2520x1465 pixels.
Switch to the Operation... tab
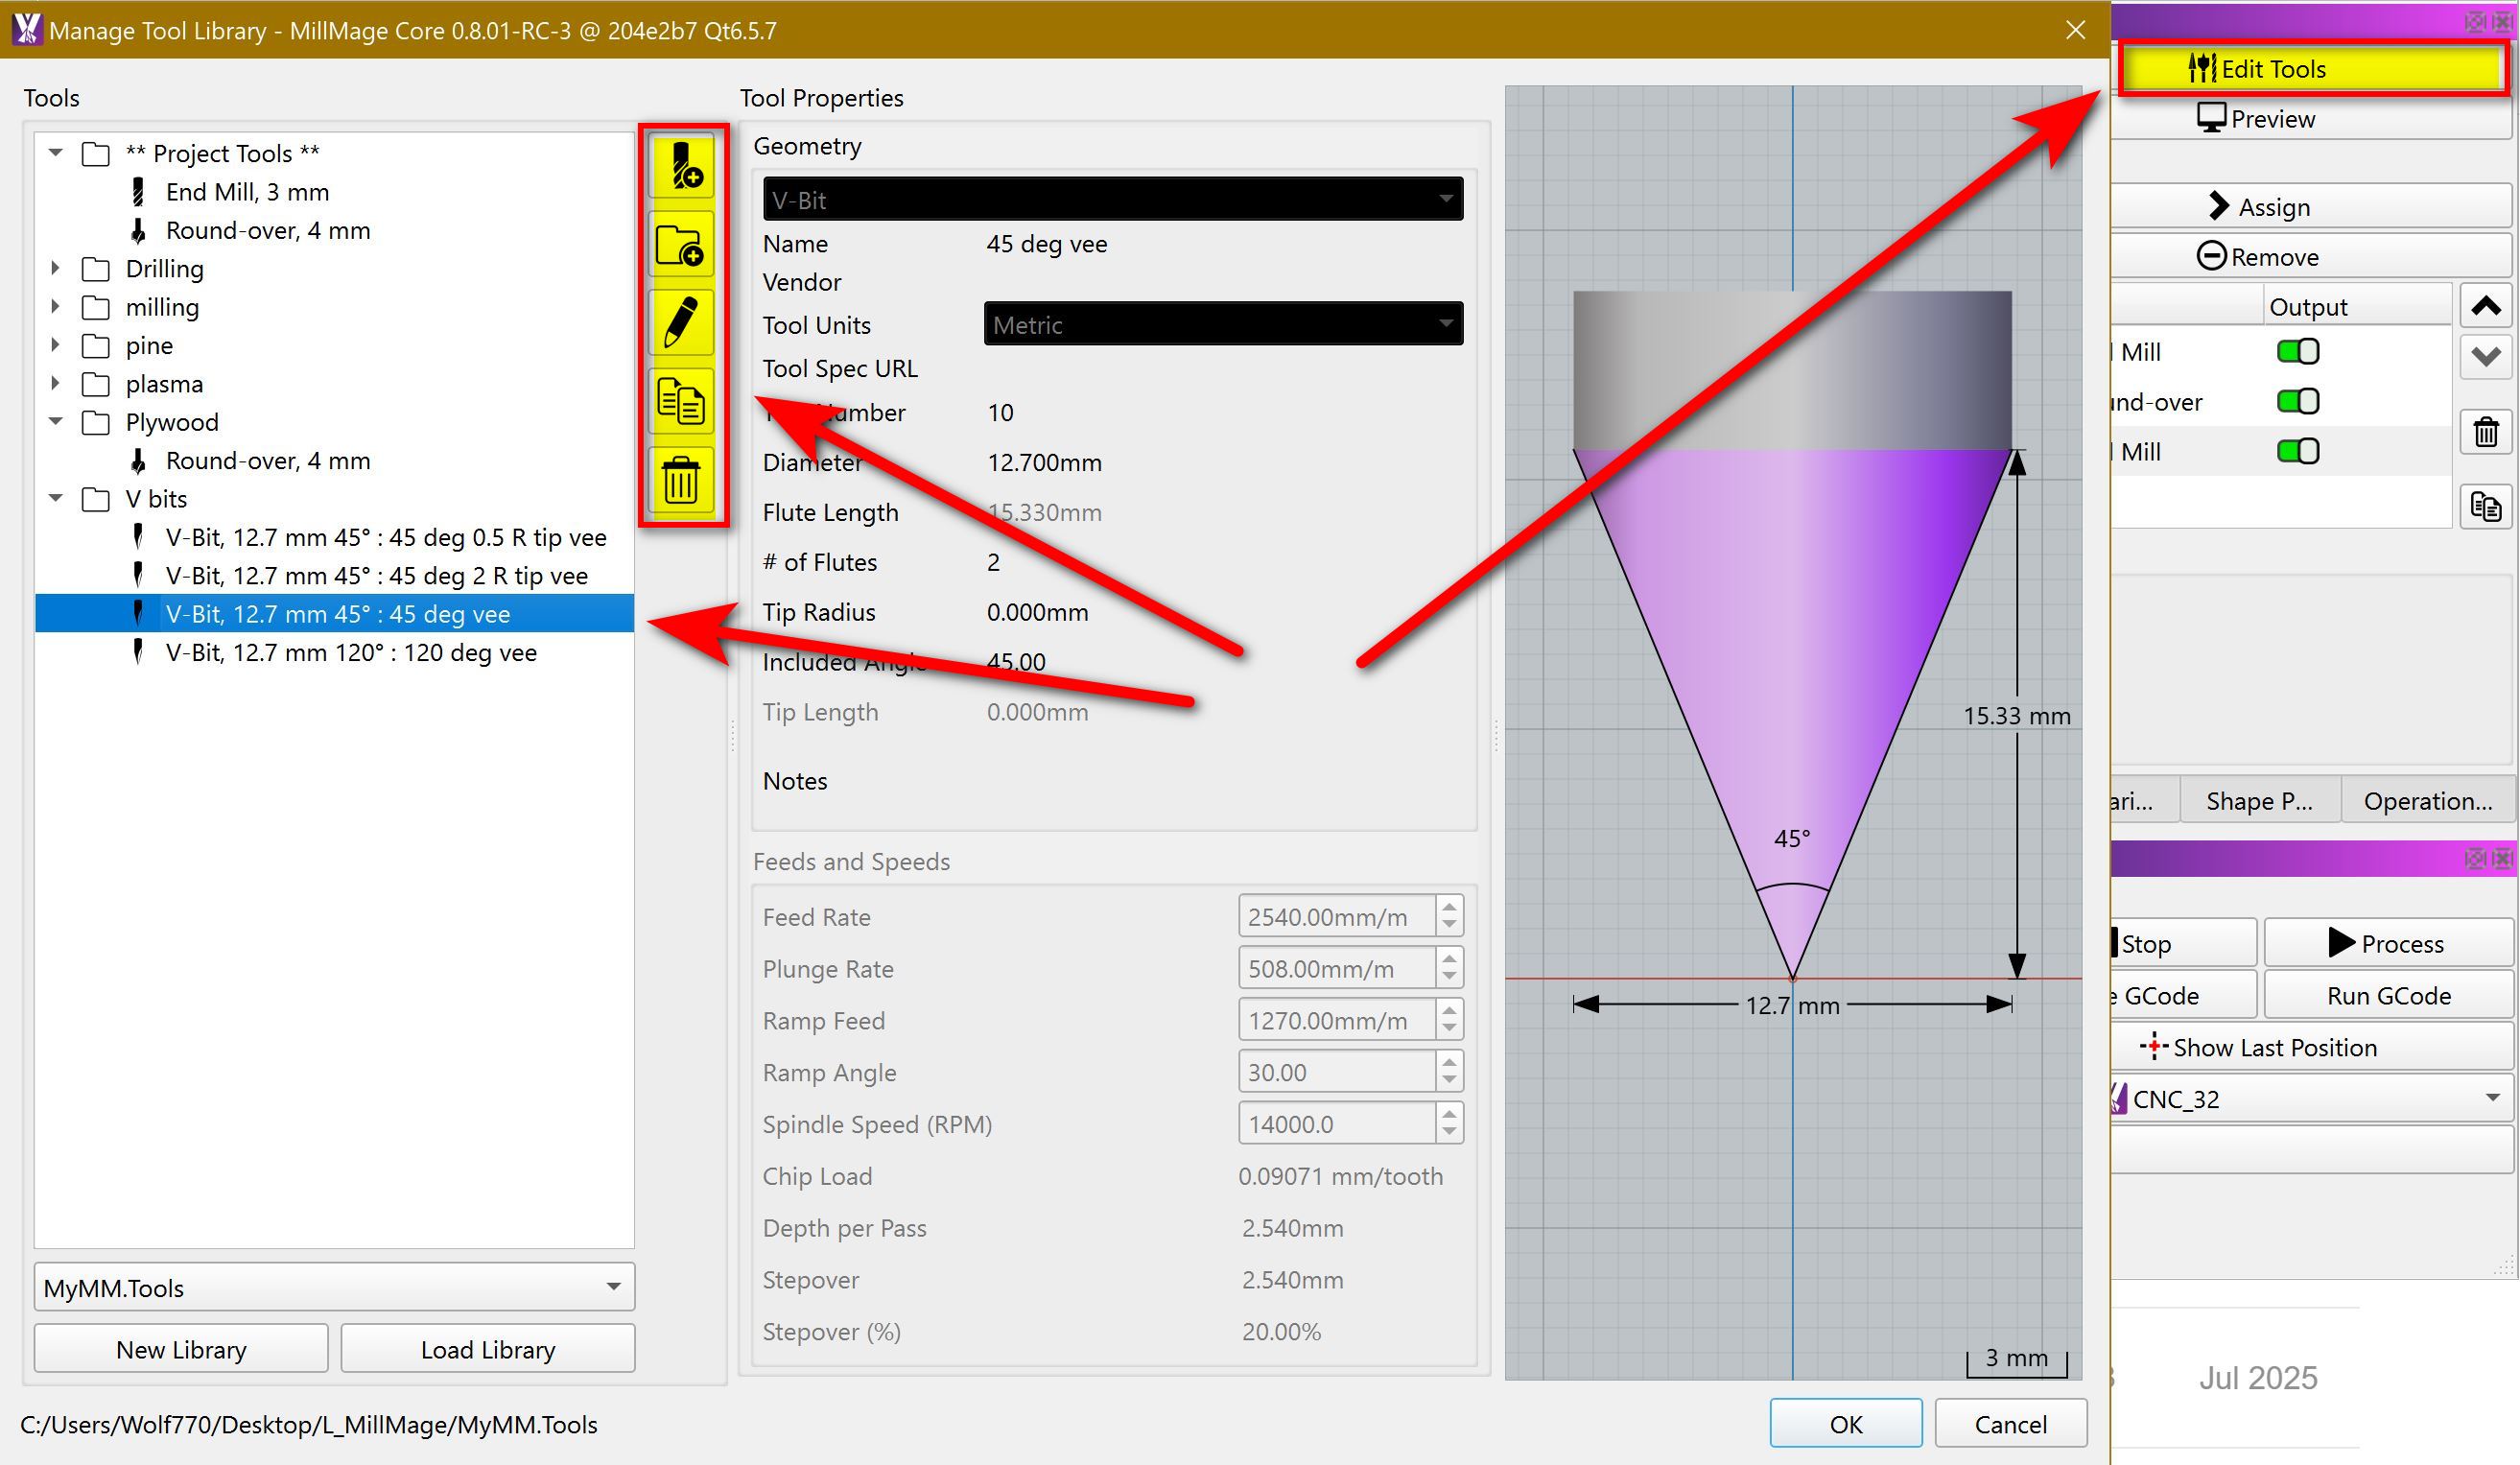pos(2426,801)
